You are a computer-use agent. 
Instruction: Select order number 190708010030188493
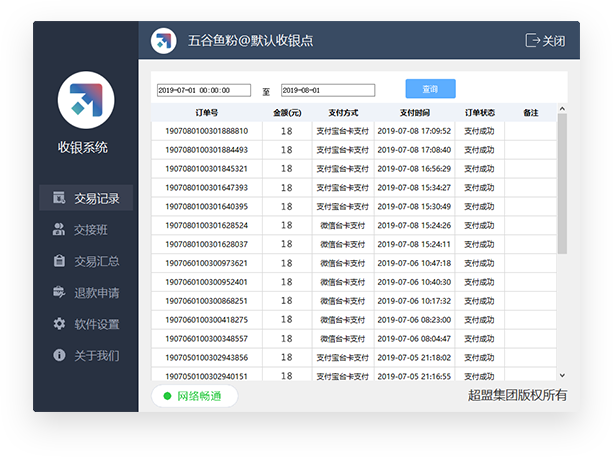point(206,150)
